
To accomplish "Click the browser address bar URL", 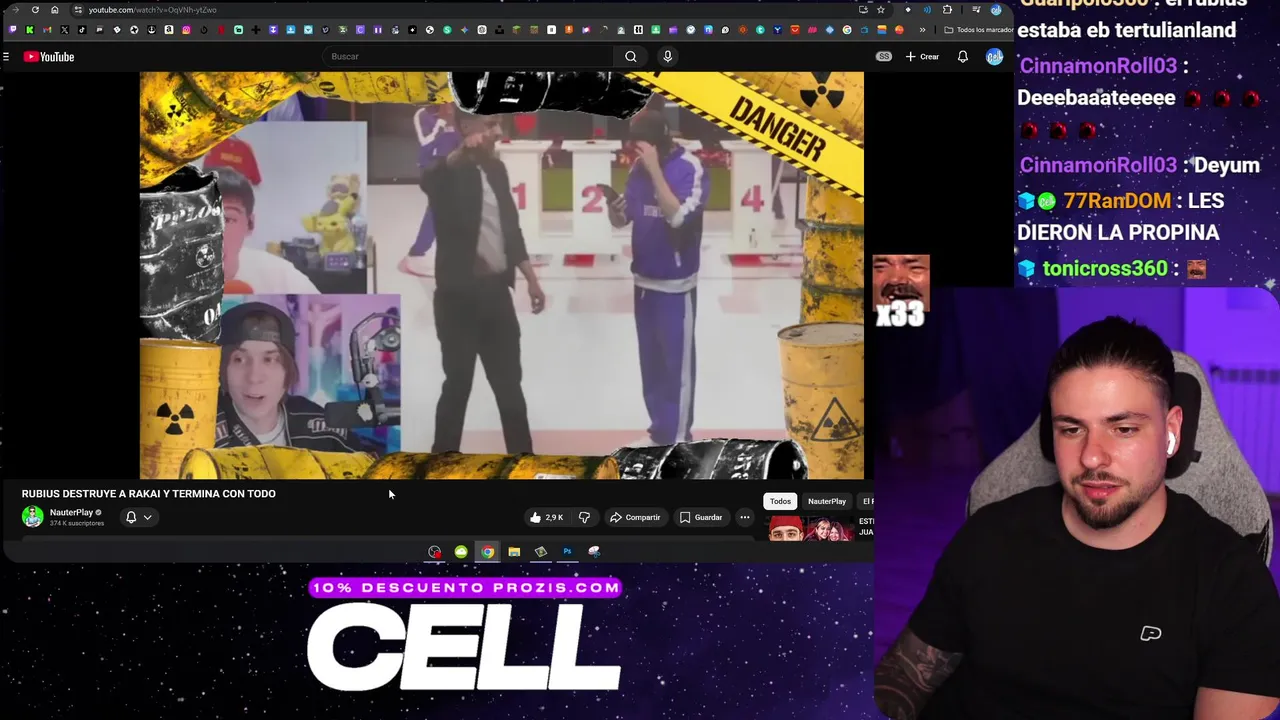I will 152,10.
